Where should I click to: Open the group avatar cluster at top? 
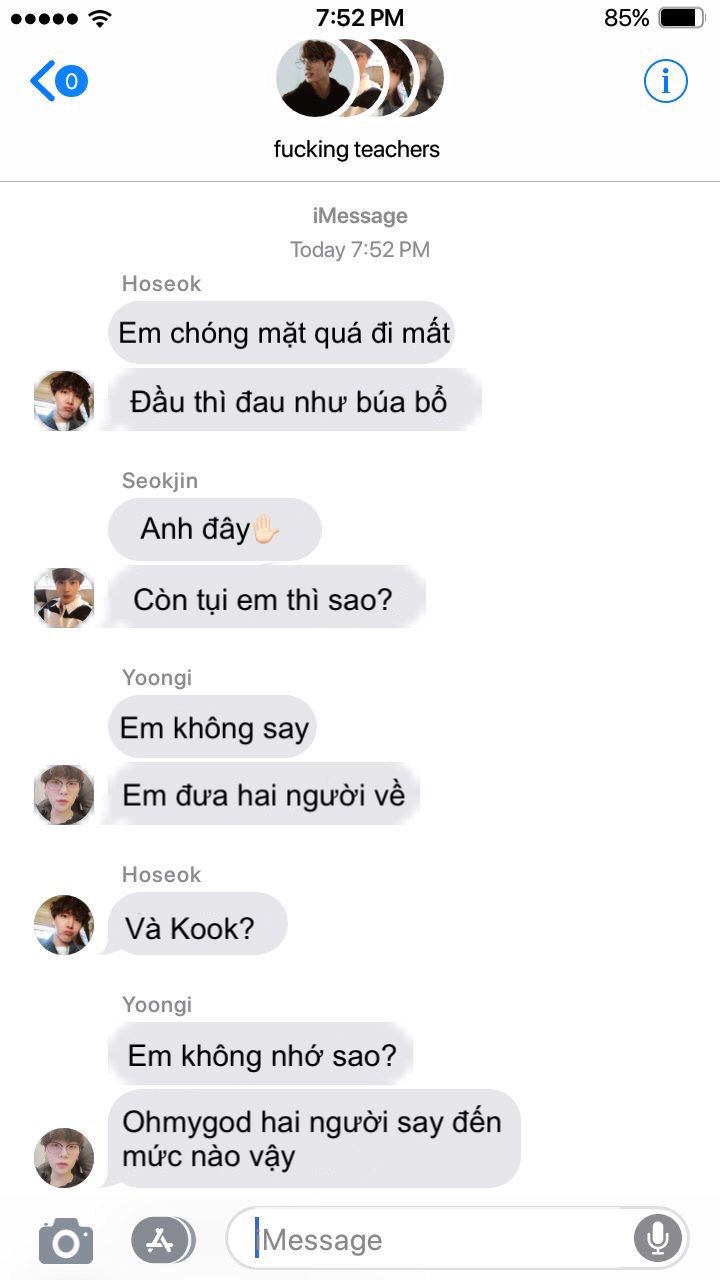(x=358, y=78)
